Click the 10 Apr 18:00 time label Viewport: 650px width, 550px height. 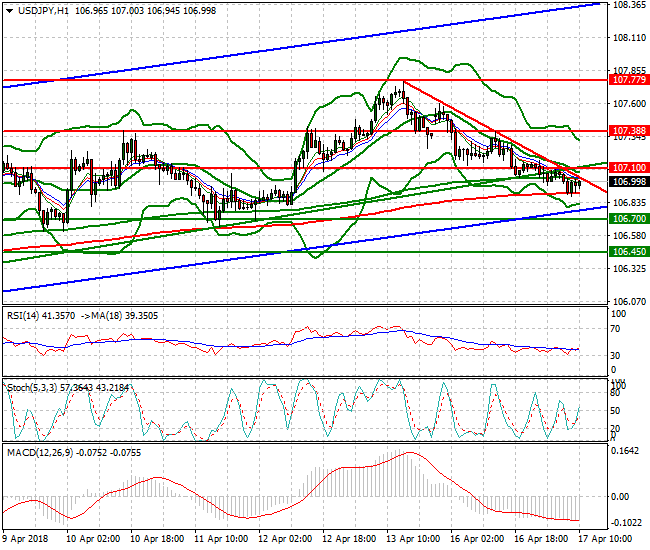[x=157, y=539]
